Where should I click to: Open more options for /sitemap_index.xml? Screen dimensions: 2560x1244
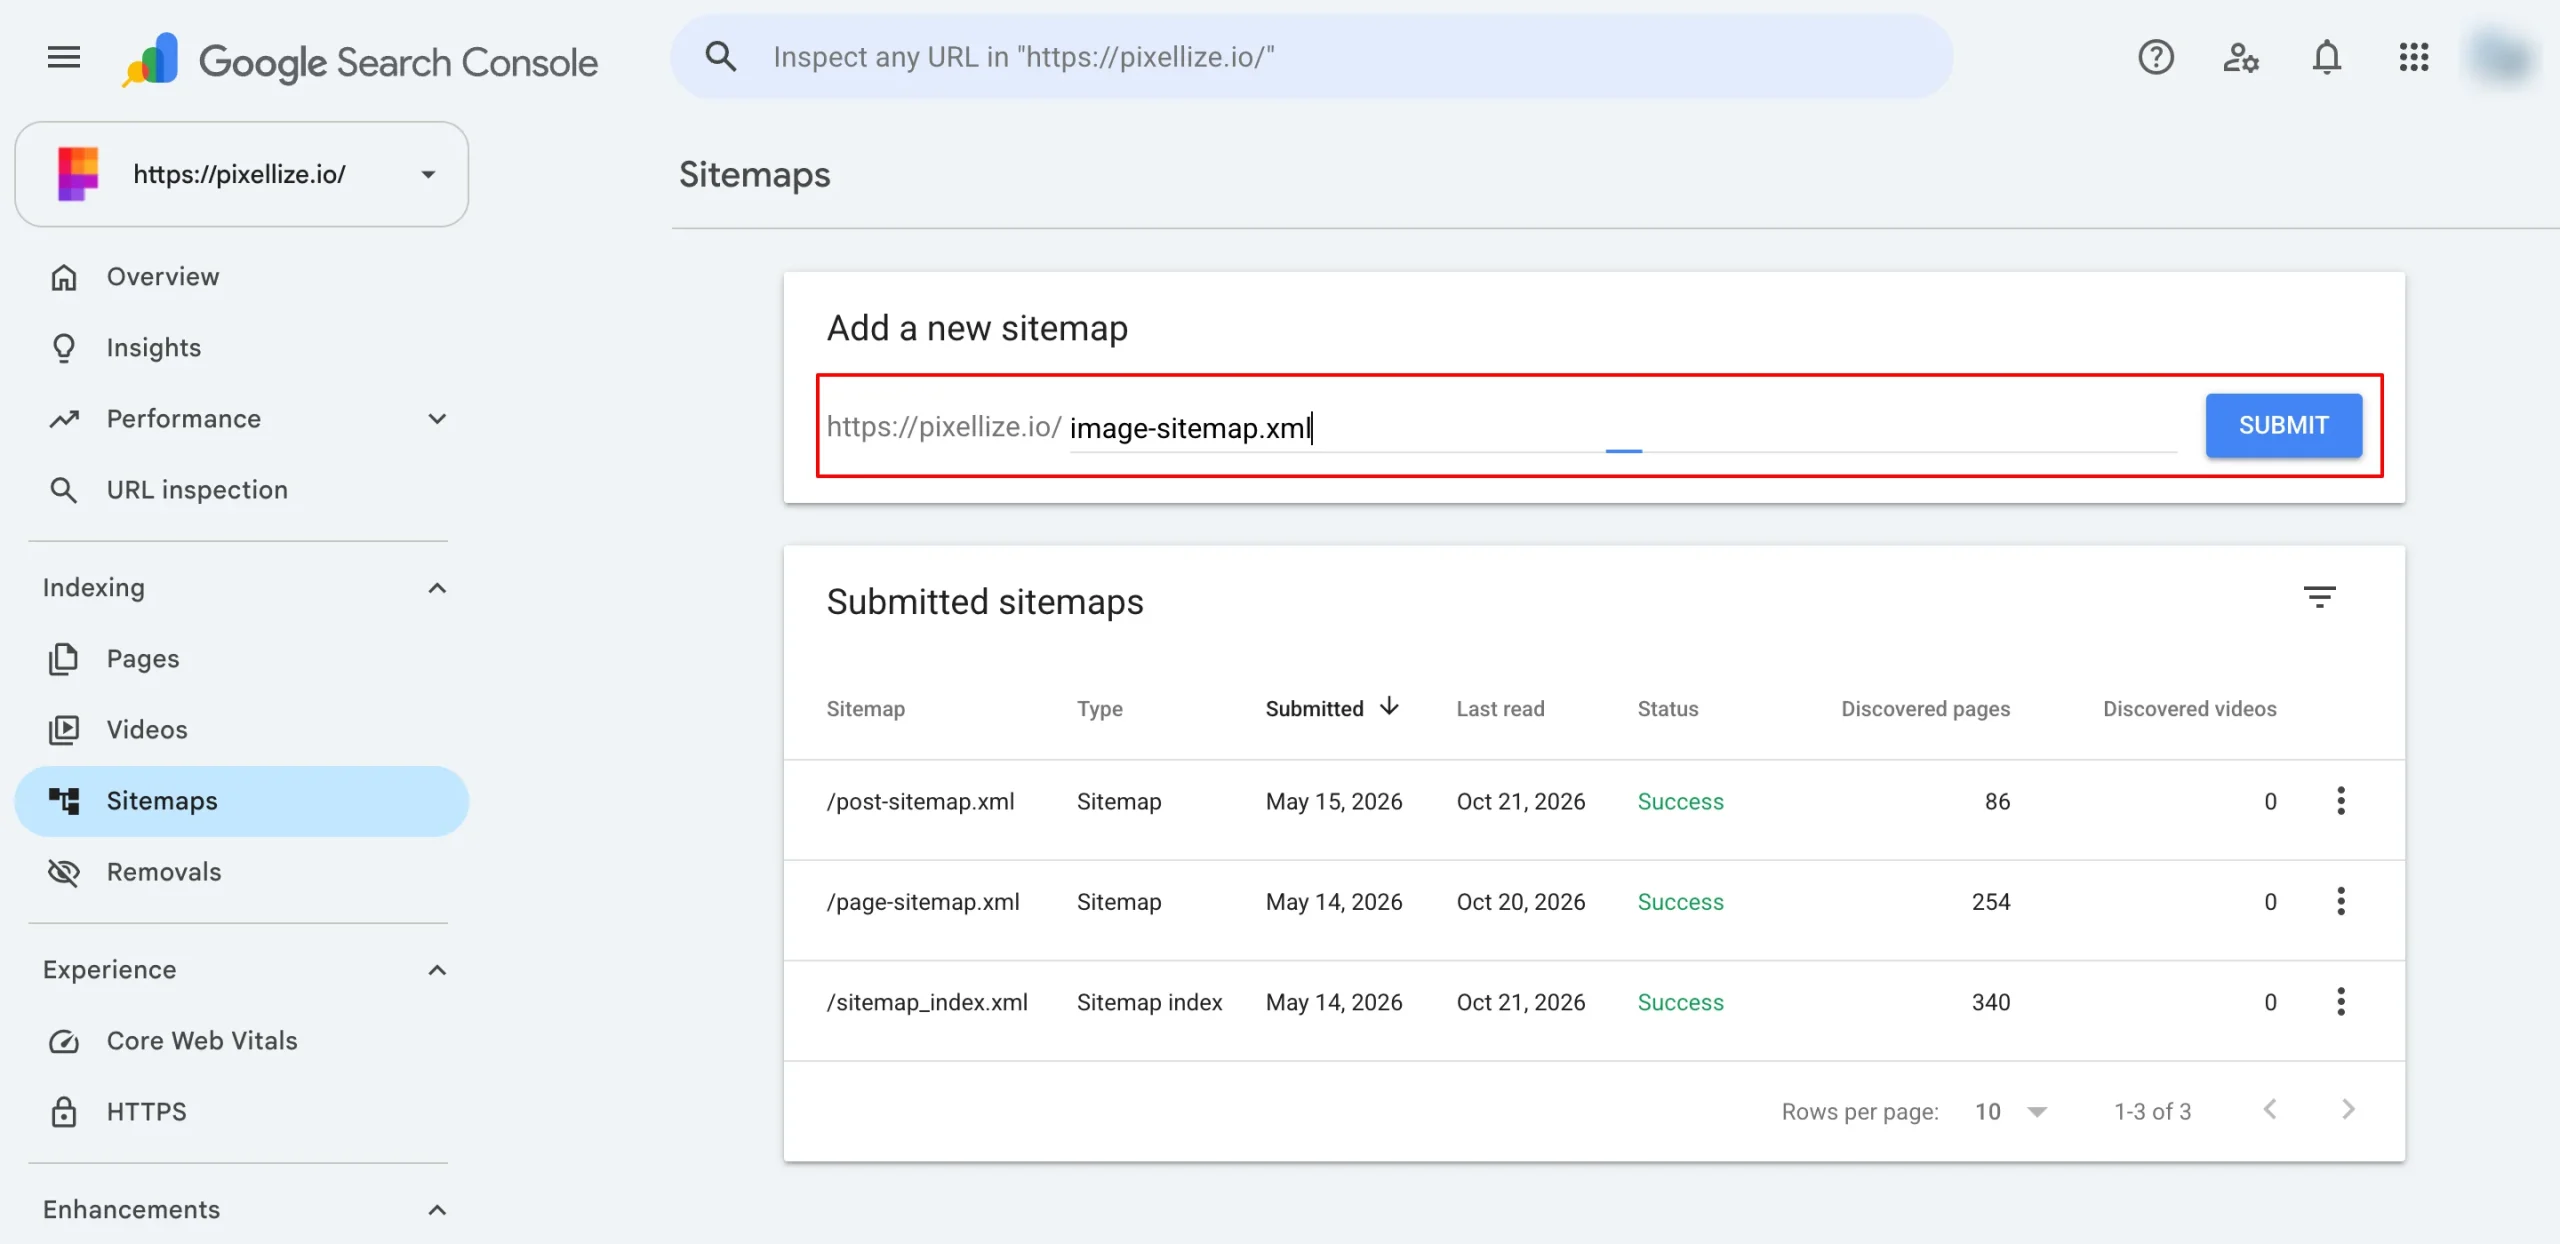2341,1001
